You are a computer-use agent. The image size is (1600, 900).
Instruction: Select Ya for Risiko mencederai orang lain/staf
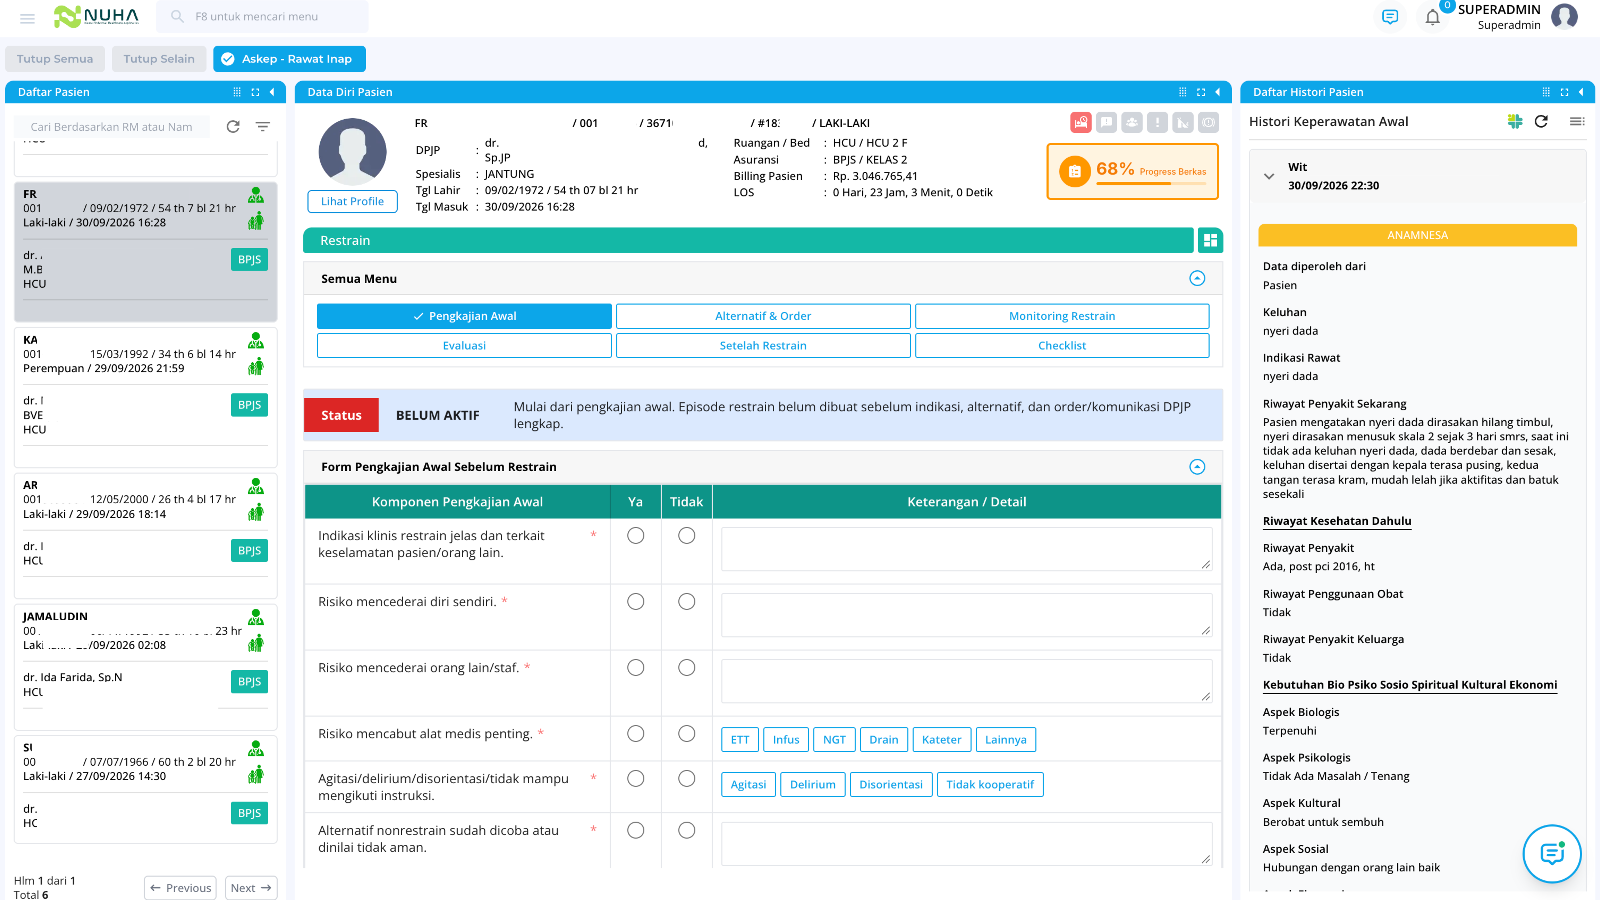[635, 668]
